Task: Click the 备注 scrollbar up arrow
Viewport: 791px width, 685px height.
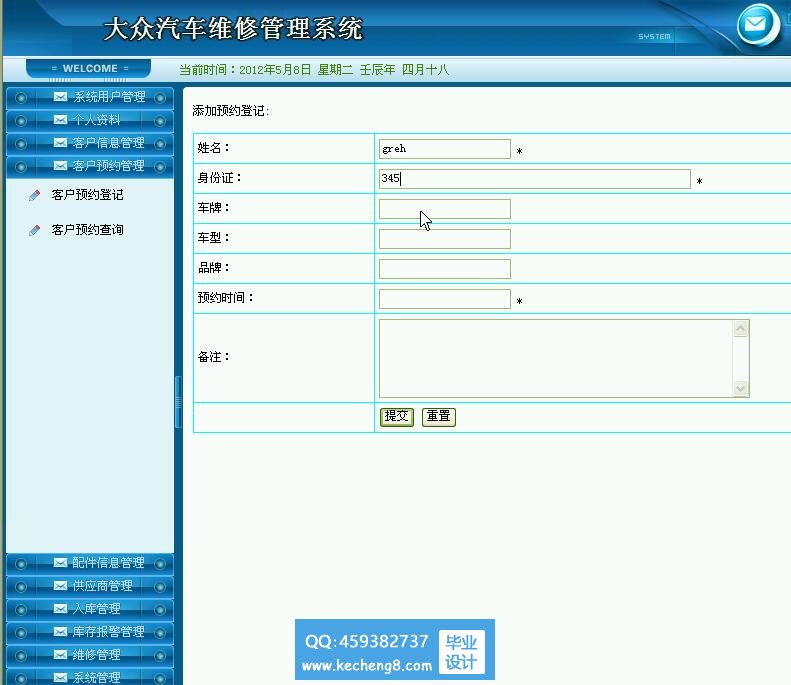Action: click(741, 329)
